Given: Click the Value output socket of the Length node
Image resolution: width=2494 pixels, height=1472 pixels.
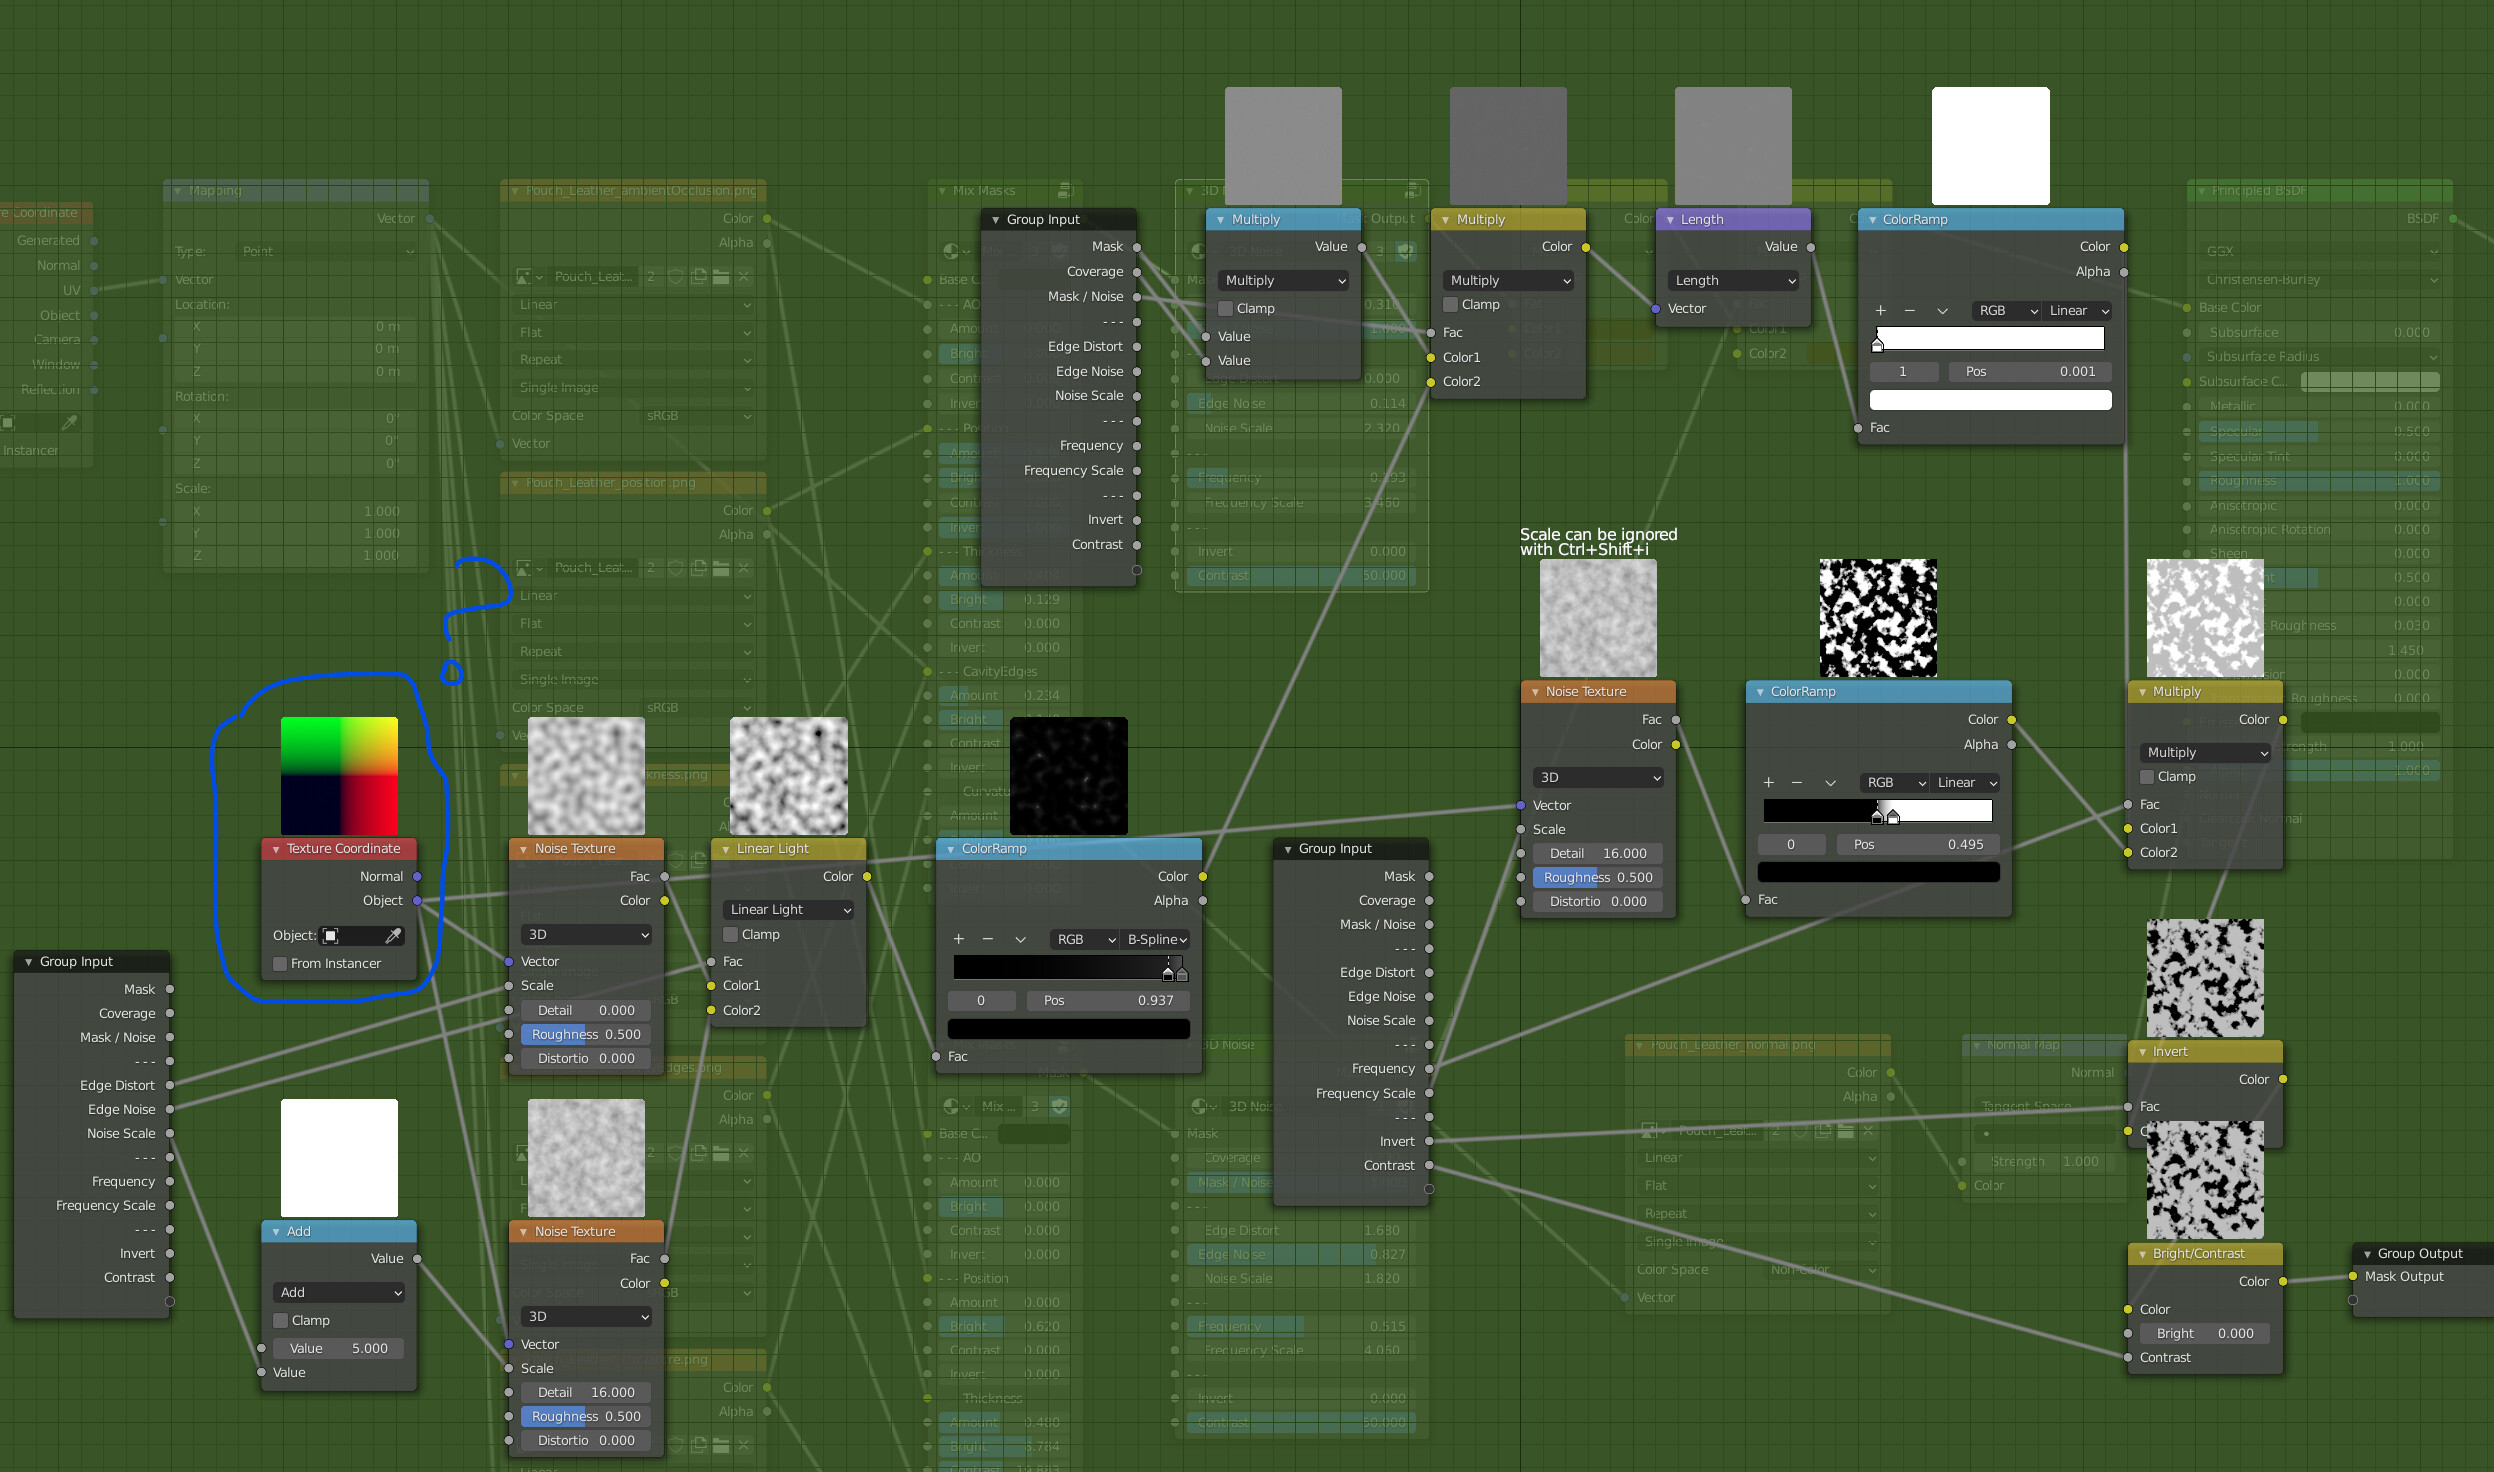Looking at the screenshot, I should click(1811, 247).
